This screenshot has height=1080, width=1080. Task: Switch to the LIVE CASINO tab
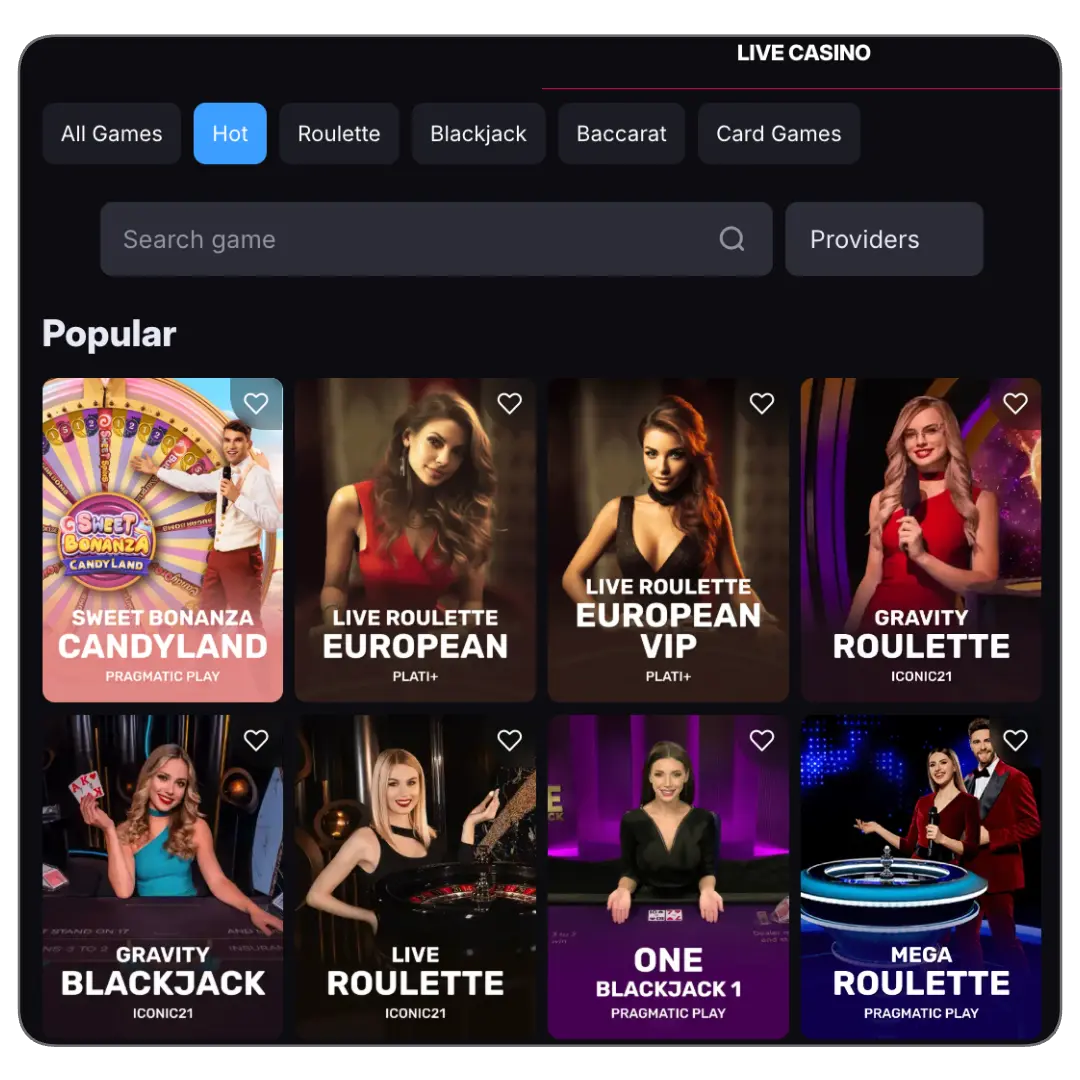(x=804, y=53)
